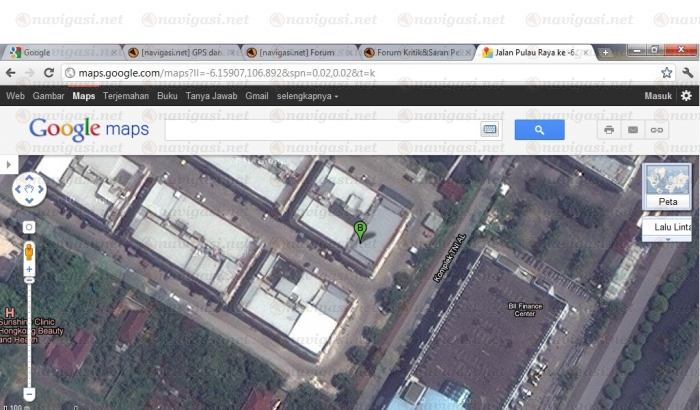
Task: Print the current map
Action: coord(608,130)
